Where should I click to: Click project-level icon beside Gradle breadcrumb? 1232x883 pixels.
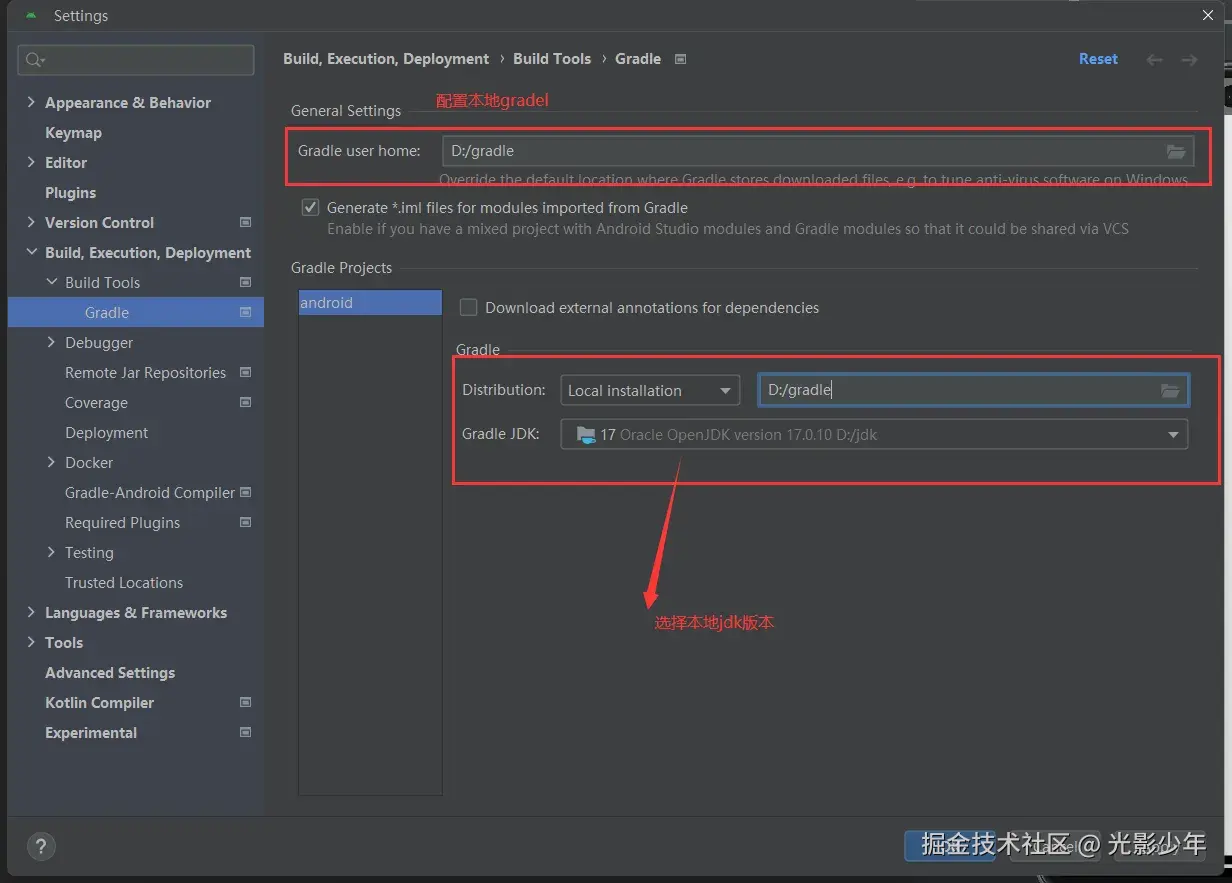point(680,59)
